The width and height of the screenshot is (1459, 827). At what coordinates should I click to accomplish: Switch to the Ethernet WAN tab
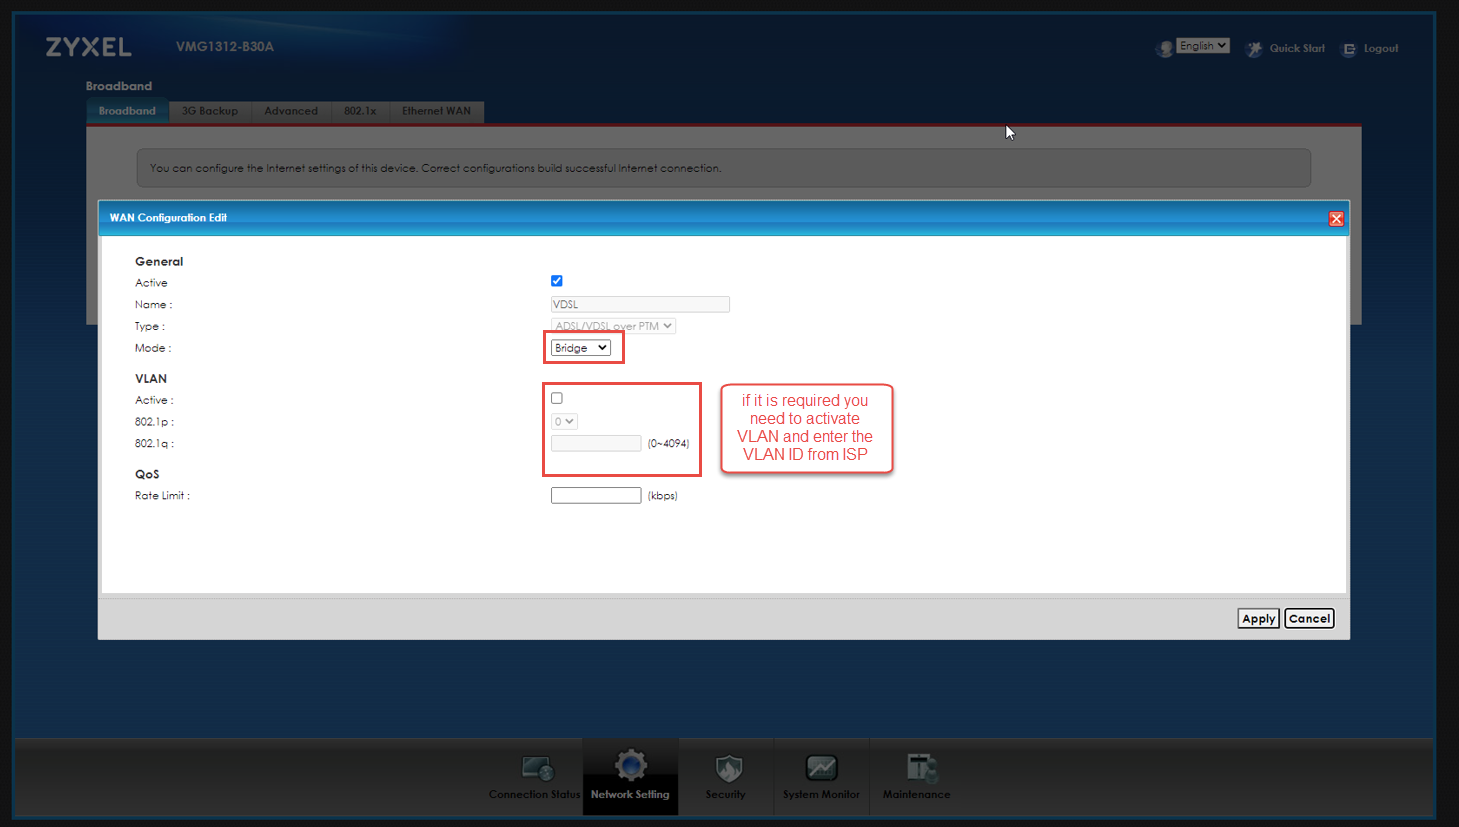click(436, 111)
